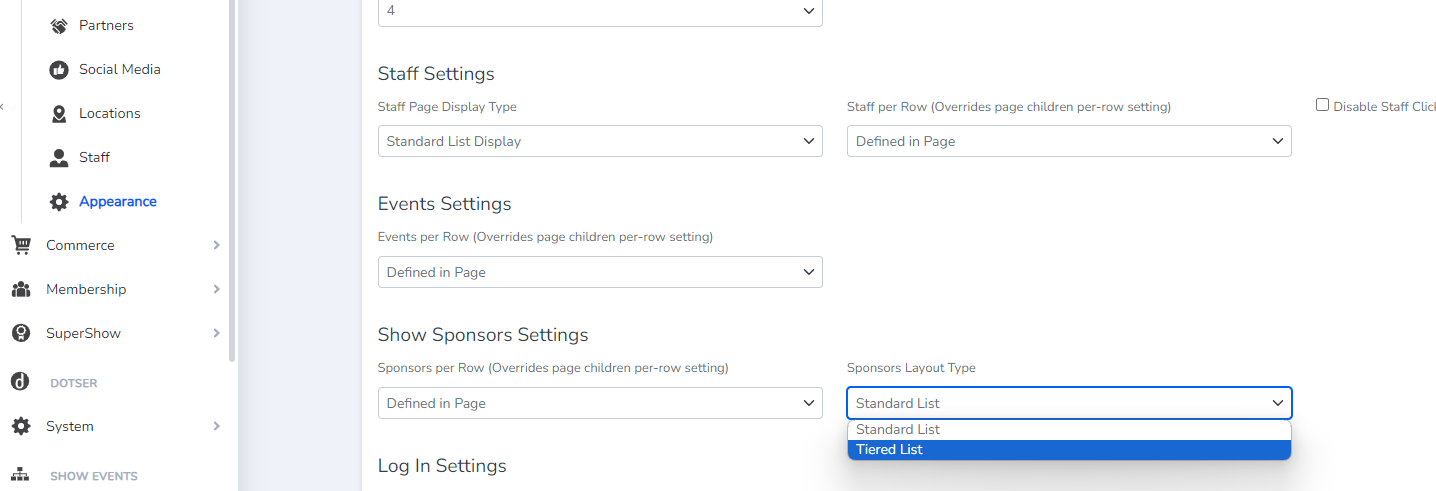The height and width of the screenshot is (491, 1436).
Task: Click the sidebar vertical scrollbar
Action: 232,180
